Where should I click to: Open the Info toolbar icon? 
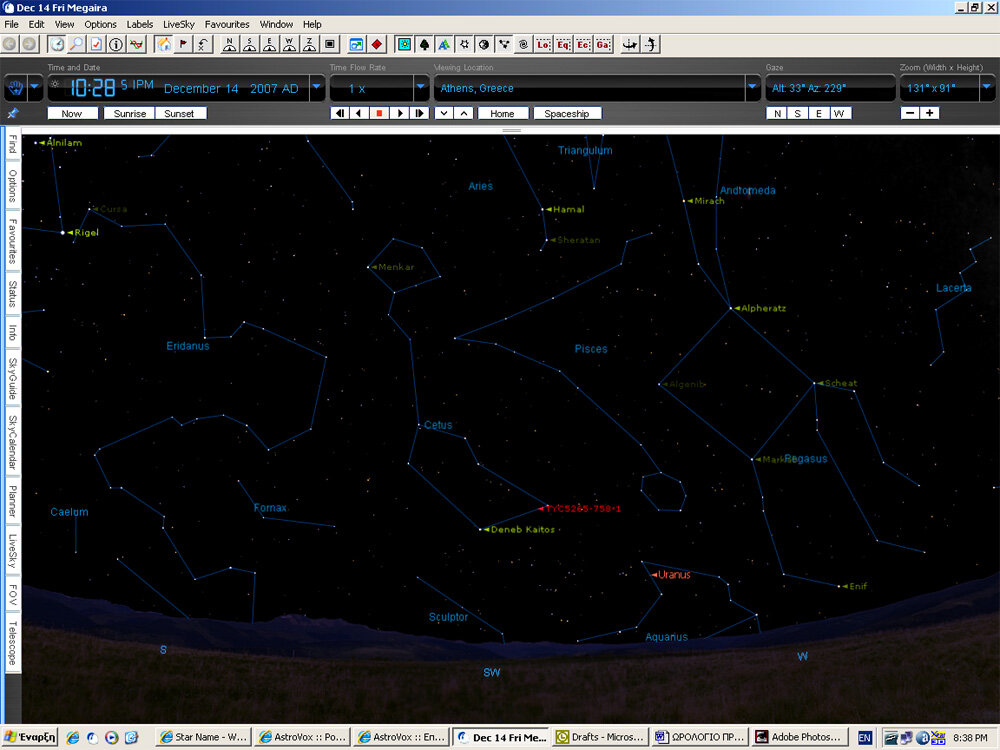pyautogui.click(x=116, y=44)
